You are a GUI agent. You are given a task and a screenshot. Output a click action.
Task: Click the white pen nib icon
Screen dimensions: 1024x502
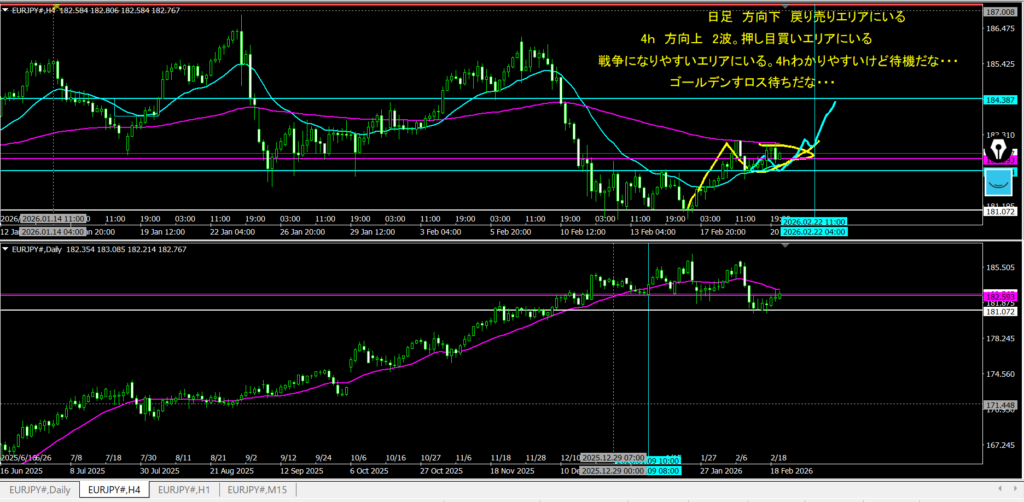999,151
